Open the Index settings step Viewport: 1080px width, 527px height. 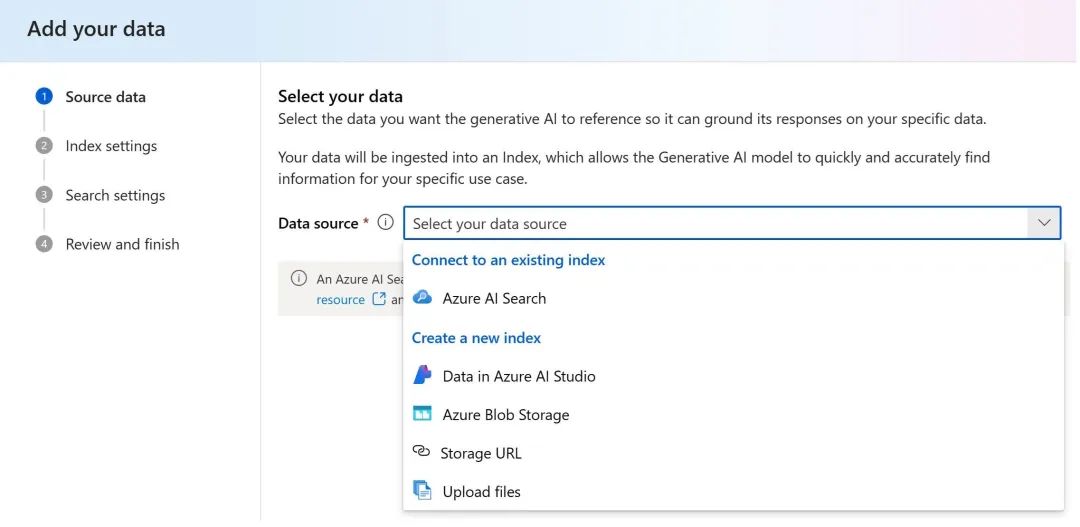click(111, 146)
